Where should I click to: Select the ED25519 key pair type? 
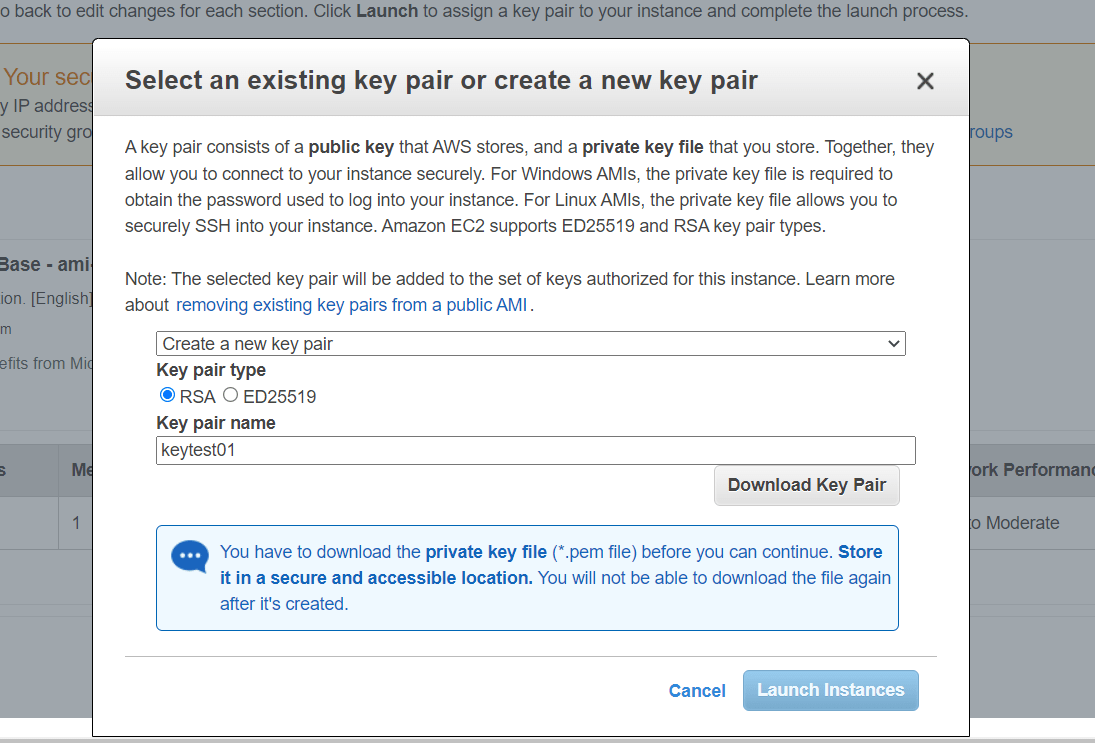point(230,395)
